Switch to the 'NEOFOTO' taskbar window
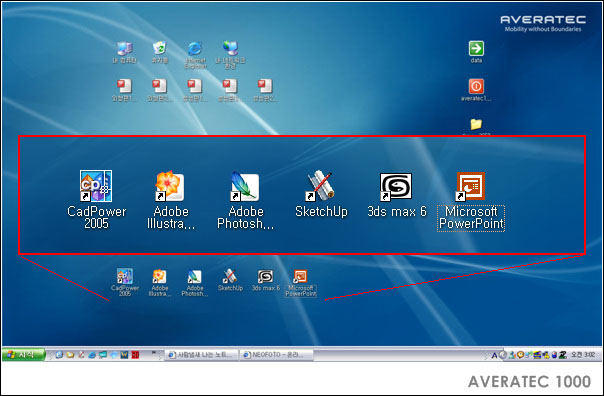The width and height of the screenshot is (604, 396). click(276, 355)
